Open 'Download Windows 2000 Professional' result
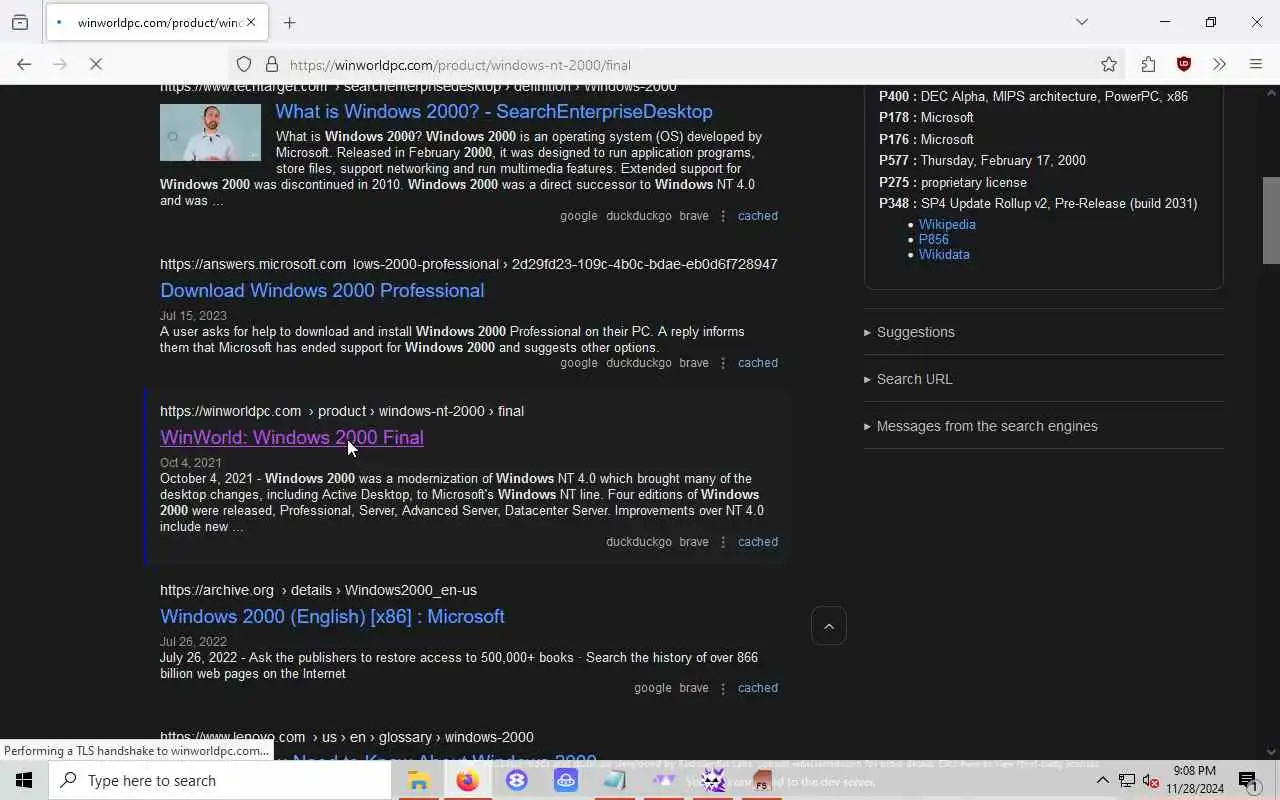Image resolution: width=1280 pixels, height=800 pixels. pyautogui.click(x=322, y=291)
